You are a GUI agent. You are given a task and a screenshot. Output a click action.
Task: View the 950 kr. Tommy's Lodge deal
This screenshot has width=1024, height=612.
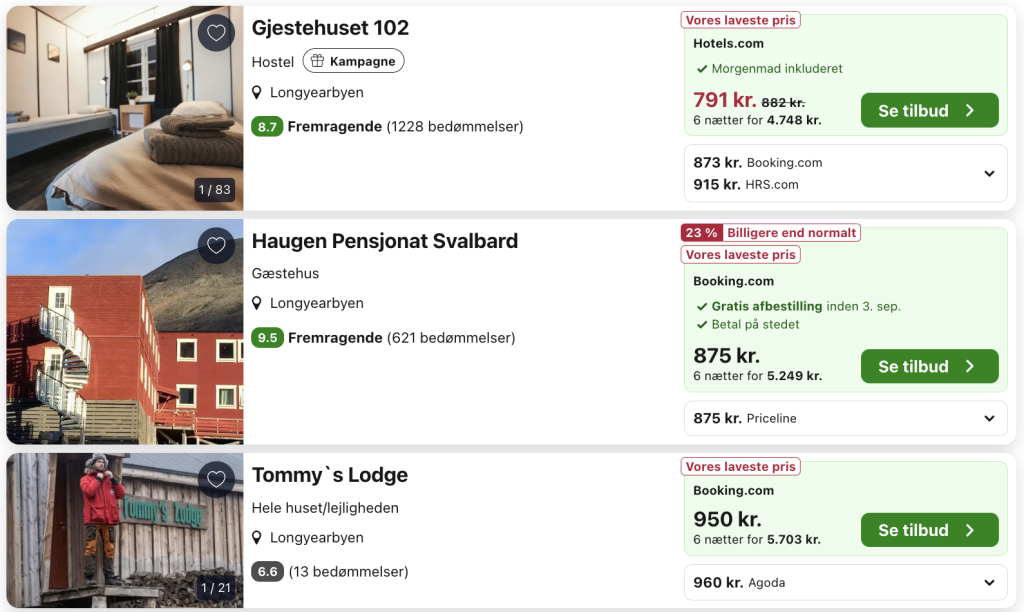pyautogui.click(x=929, y=530)
